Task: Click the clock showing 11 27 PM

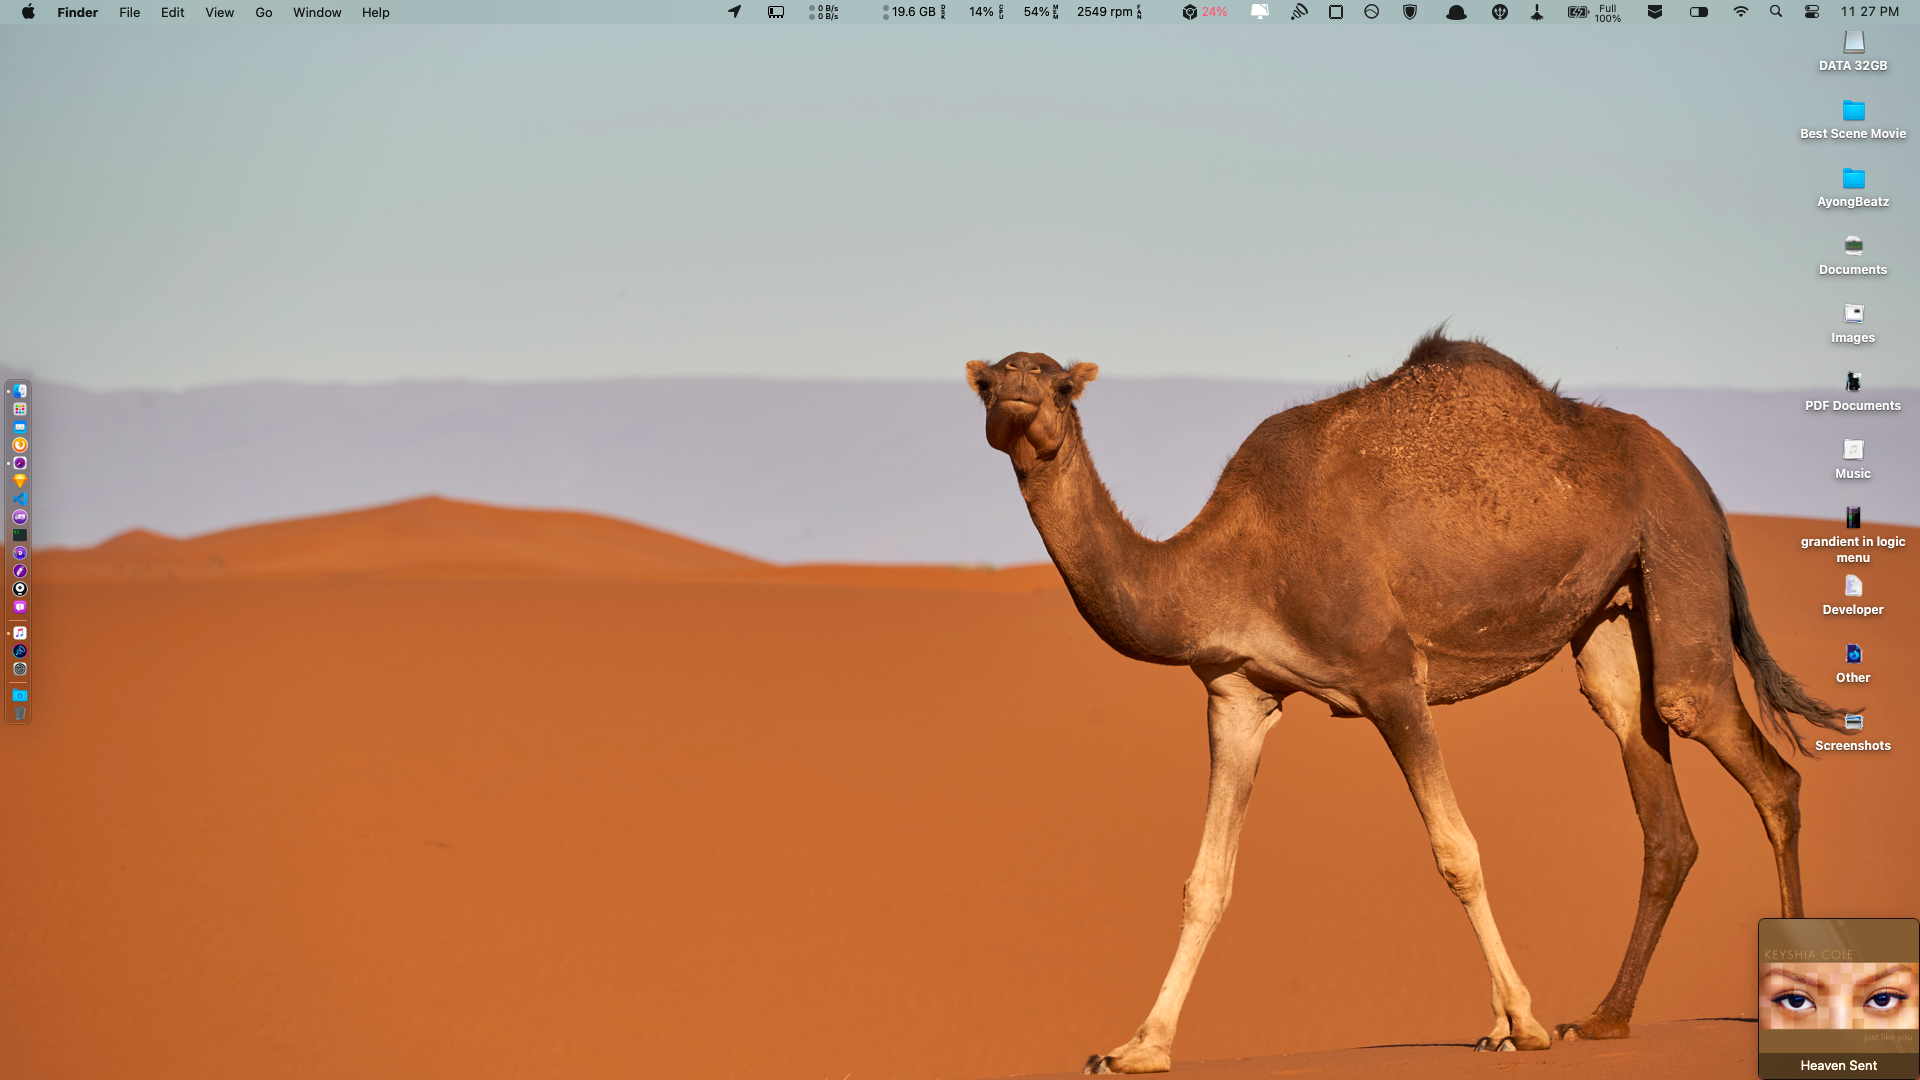Action: (1869, 12)
